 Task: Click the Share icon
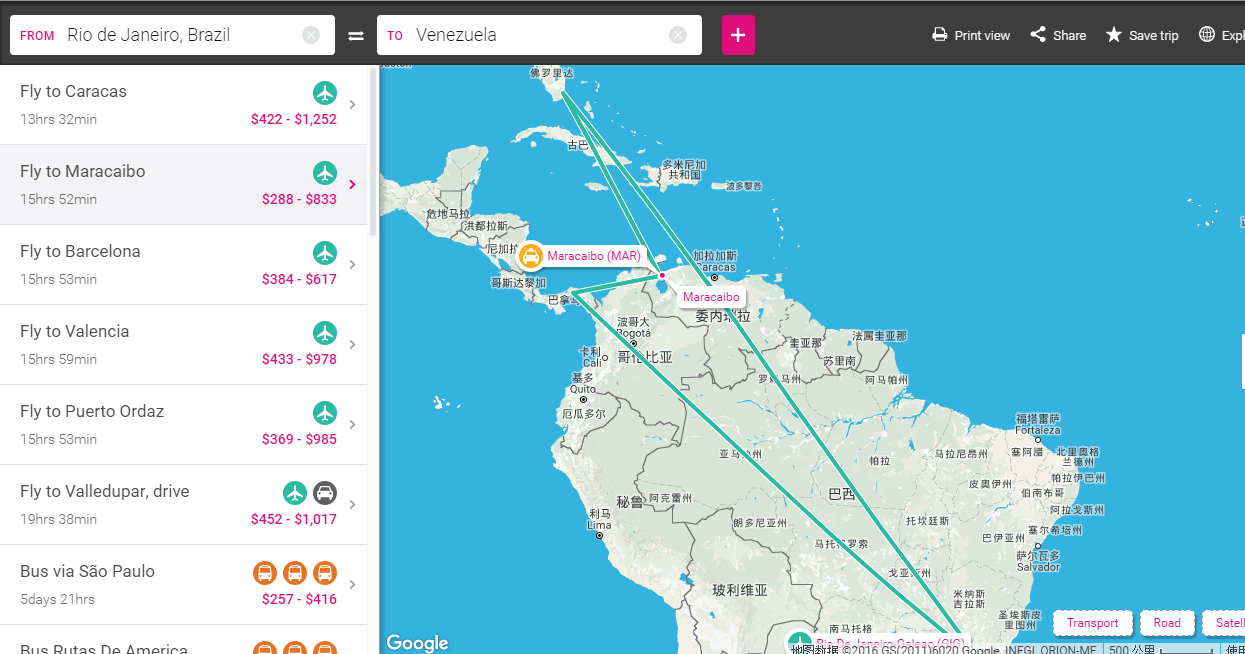click(1038, 35)
